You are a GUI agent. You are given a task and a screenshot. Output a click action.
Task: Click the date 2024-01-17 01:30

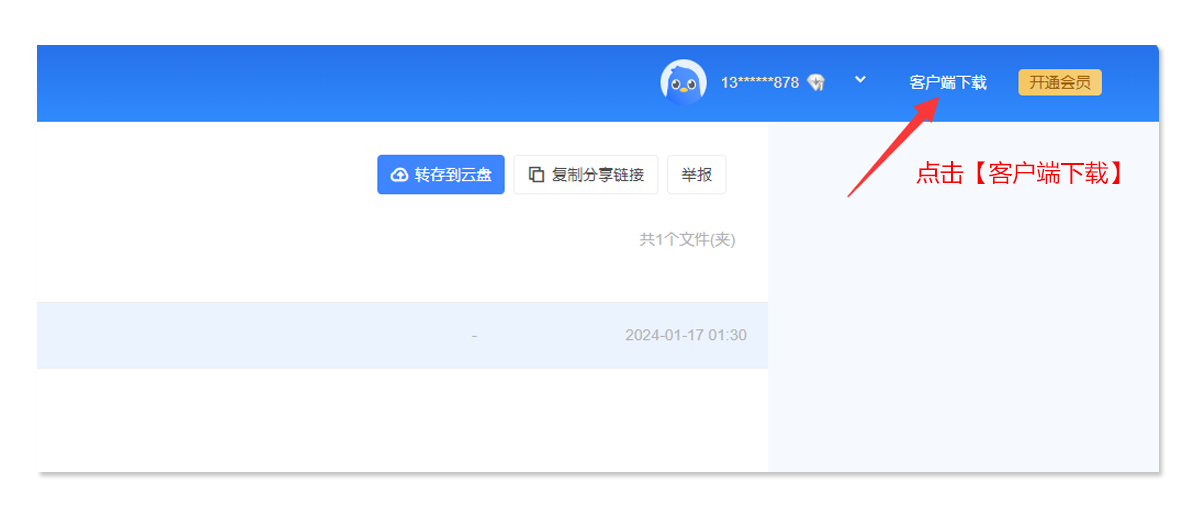tap(685, 335)
